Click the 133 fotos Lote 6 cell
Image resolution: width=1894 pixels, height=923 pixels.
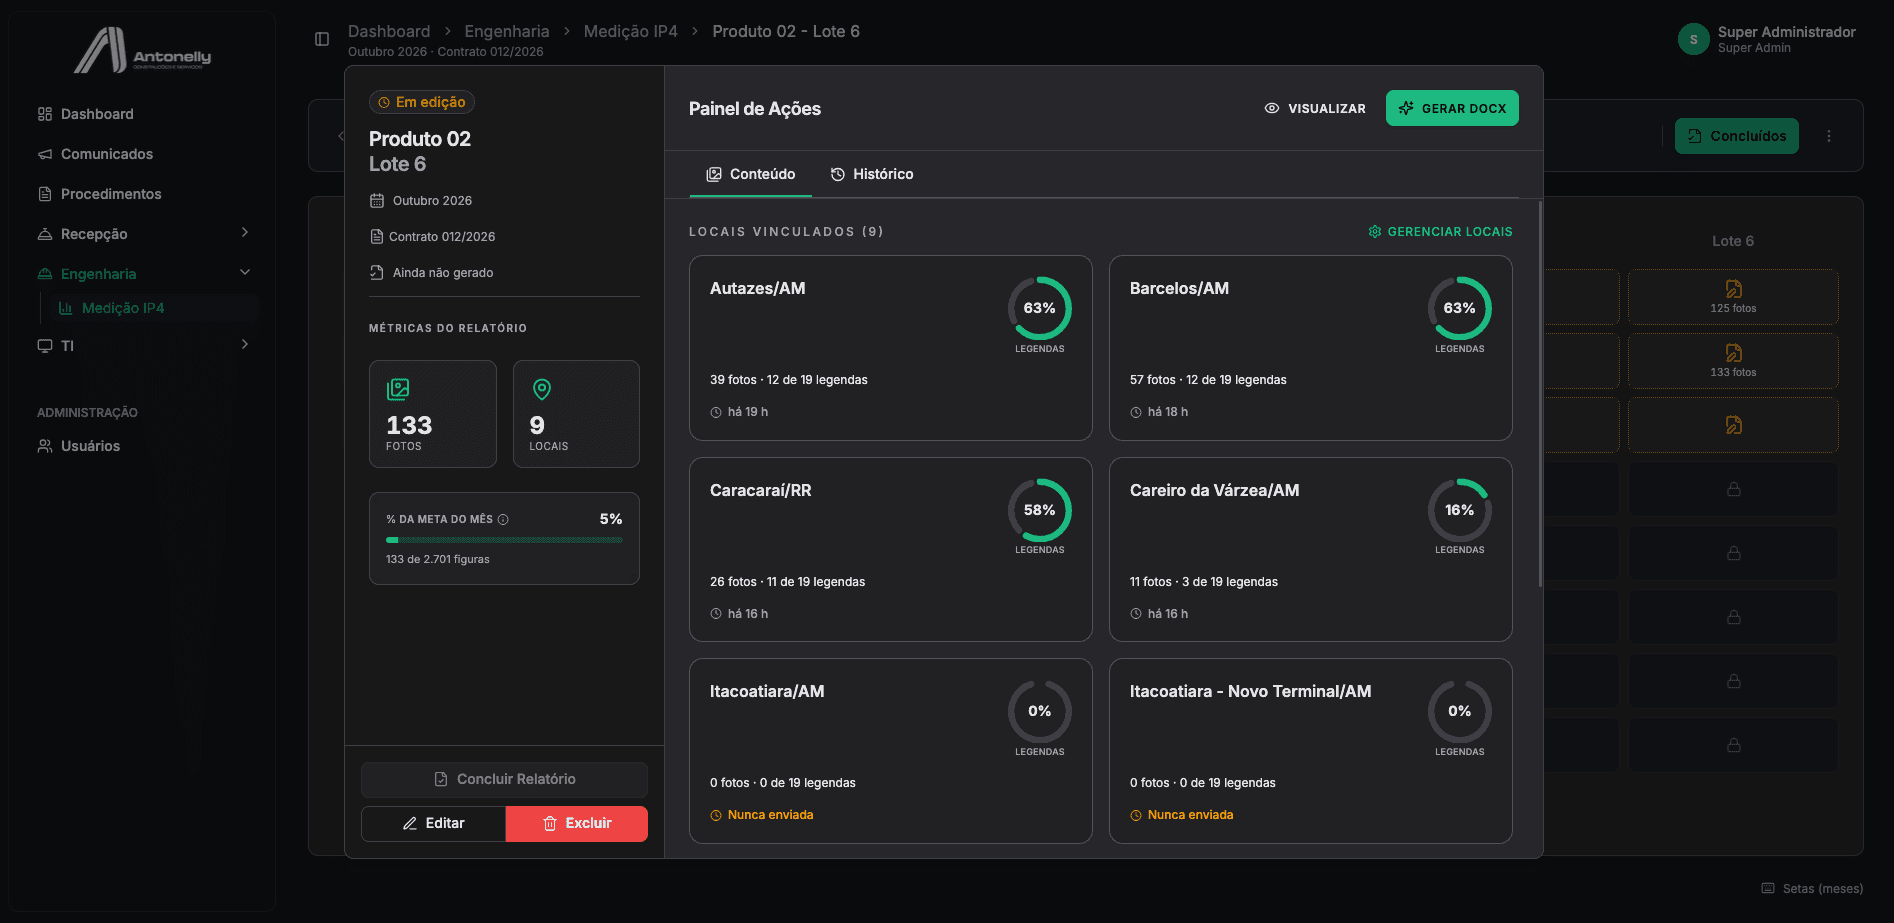point(1733,361)
